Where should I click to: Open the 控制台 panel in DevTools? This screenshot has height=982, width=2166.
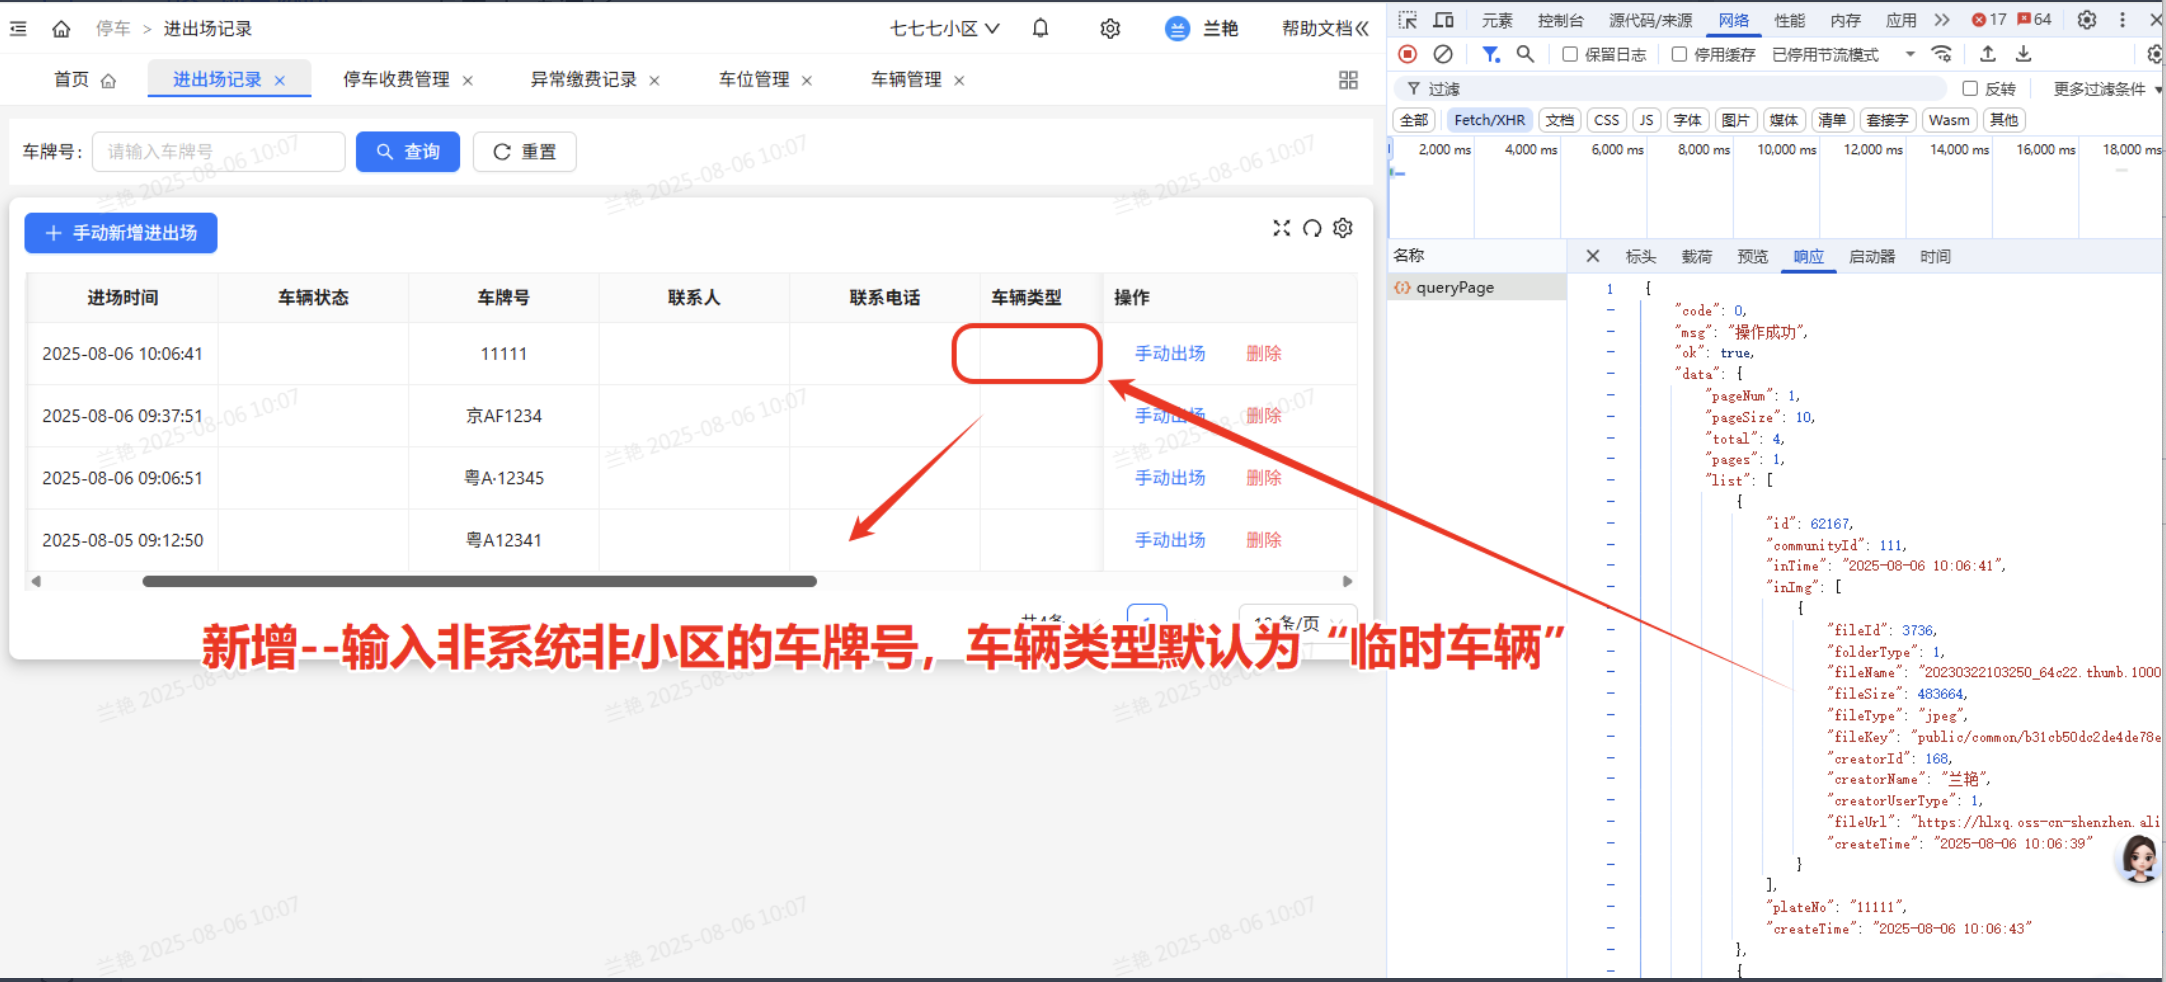[x=1562, y=19]
